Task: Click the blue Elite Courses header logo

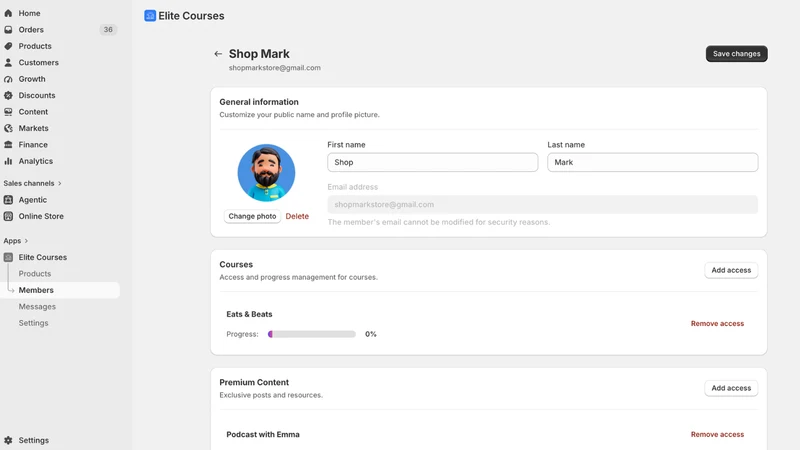Action: [x=150, y=16]
